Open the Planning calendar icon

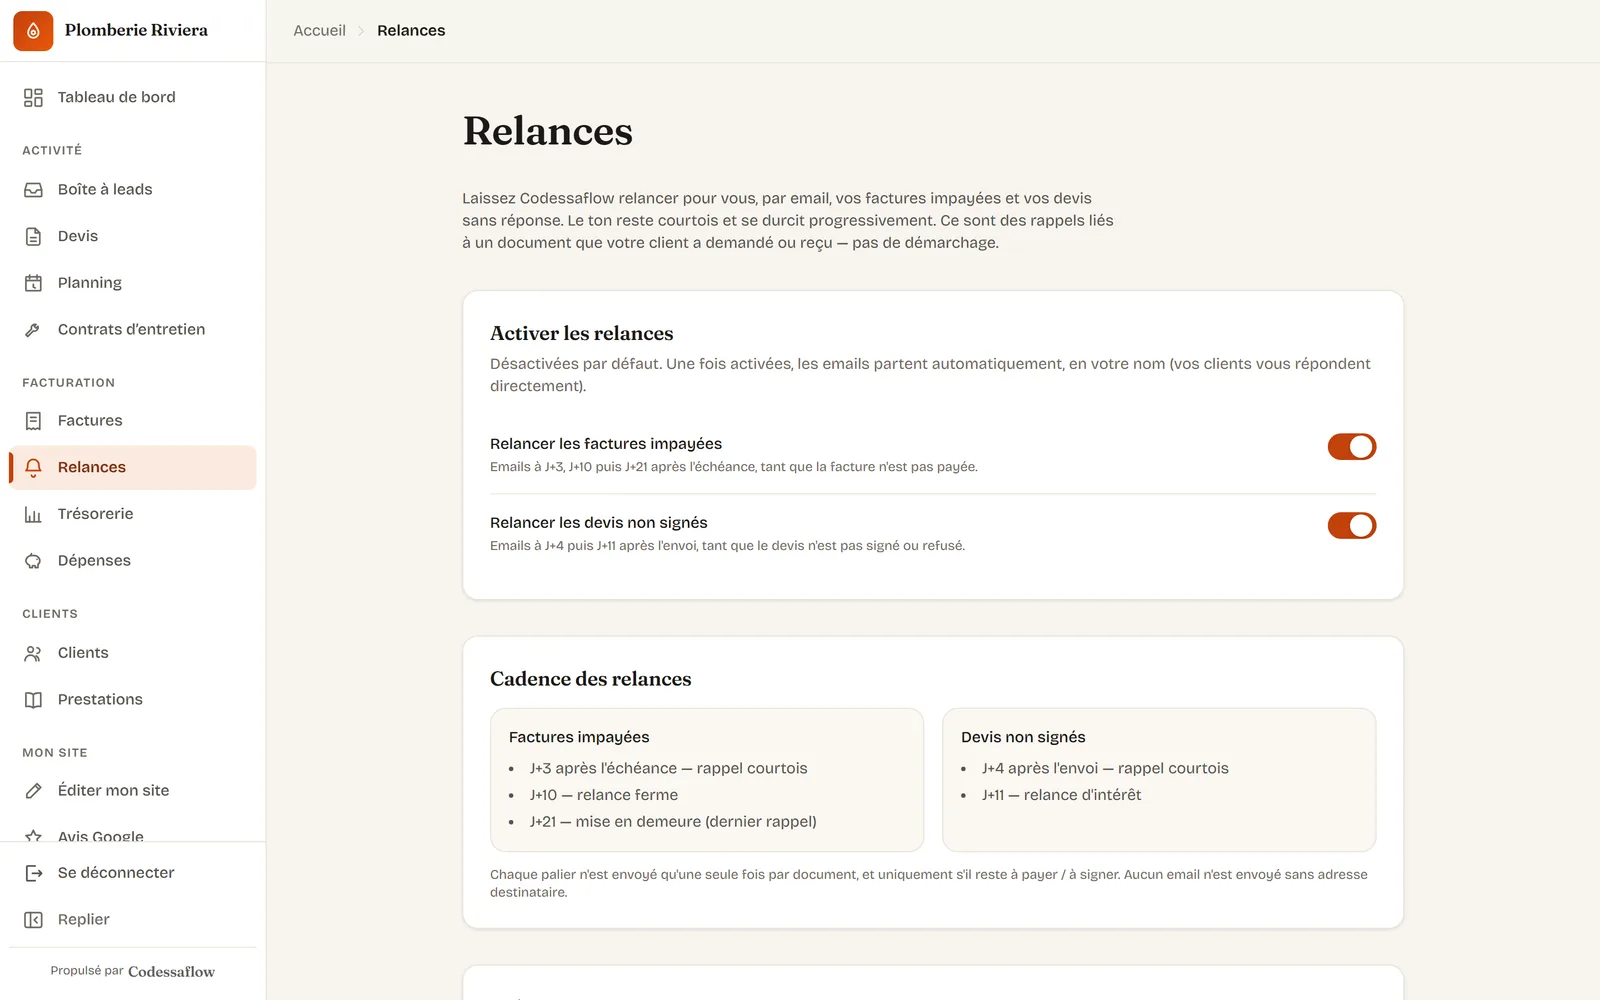coord(33,283)
